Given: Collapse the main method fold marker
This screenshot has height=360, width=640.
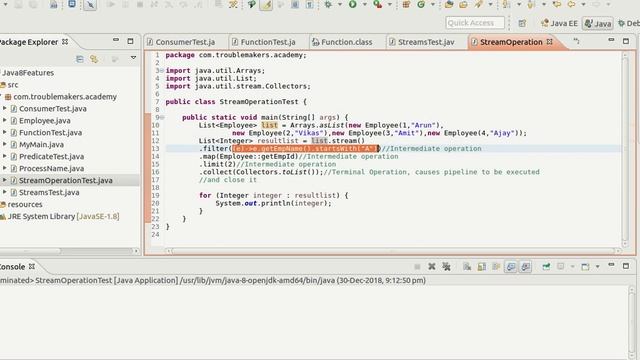Looking at the screenshot, I should tap(162, 118).
